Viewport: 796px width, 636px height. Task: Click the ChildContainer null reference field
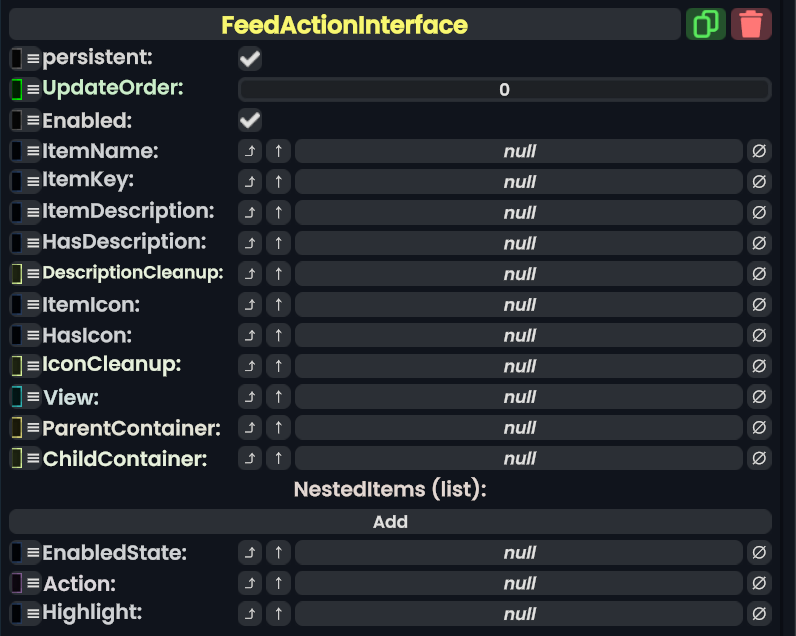(519, 459)
